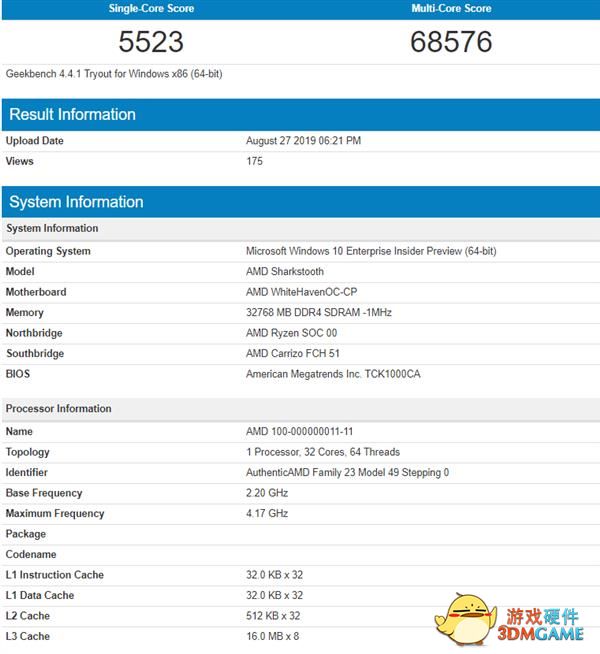This screenshot has width=600, height=654.
Task: Select L3 Cache value 16.0 MB x 8
Action: click(273, 636)
